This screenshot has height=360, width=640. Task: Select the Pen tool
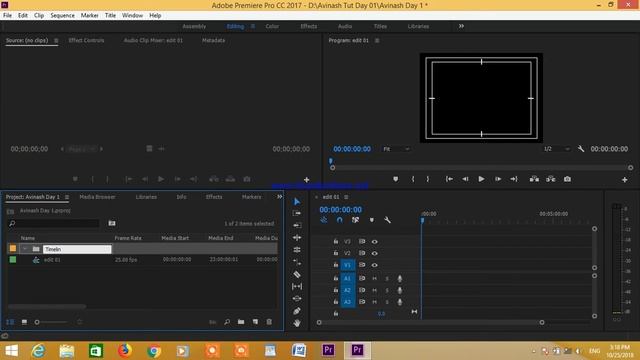click(297, 311)
